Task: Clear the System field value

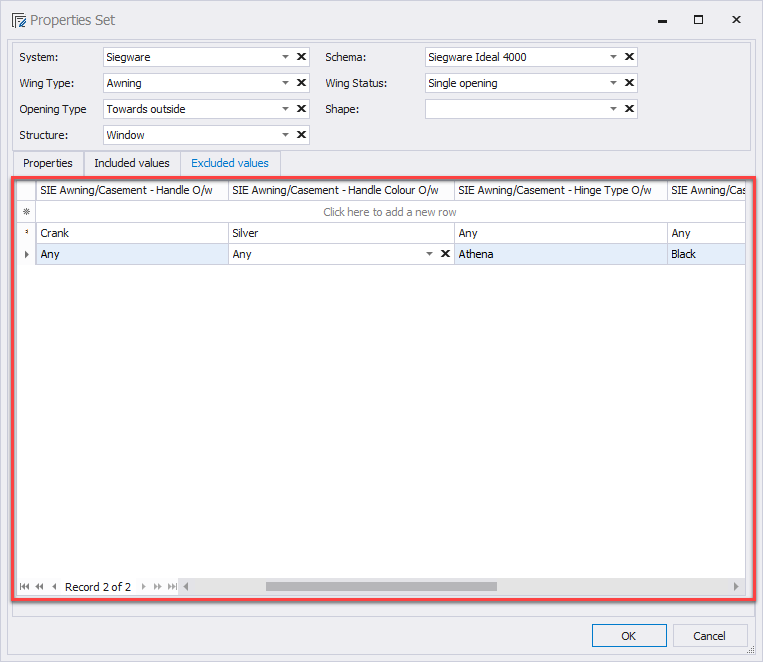Action: click(x=301, y=57)
